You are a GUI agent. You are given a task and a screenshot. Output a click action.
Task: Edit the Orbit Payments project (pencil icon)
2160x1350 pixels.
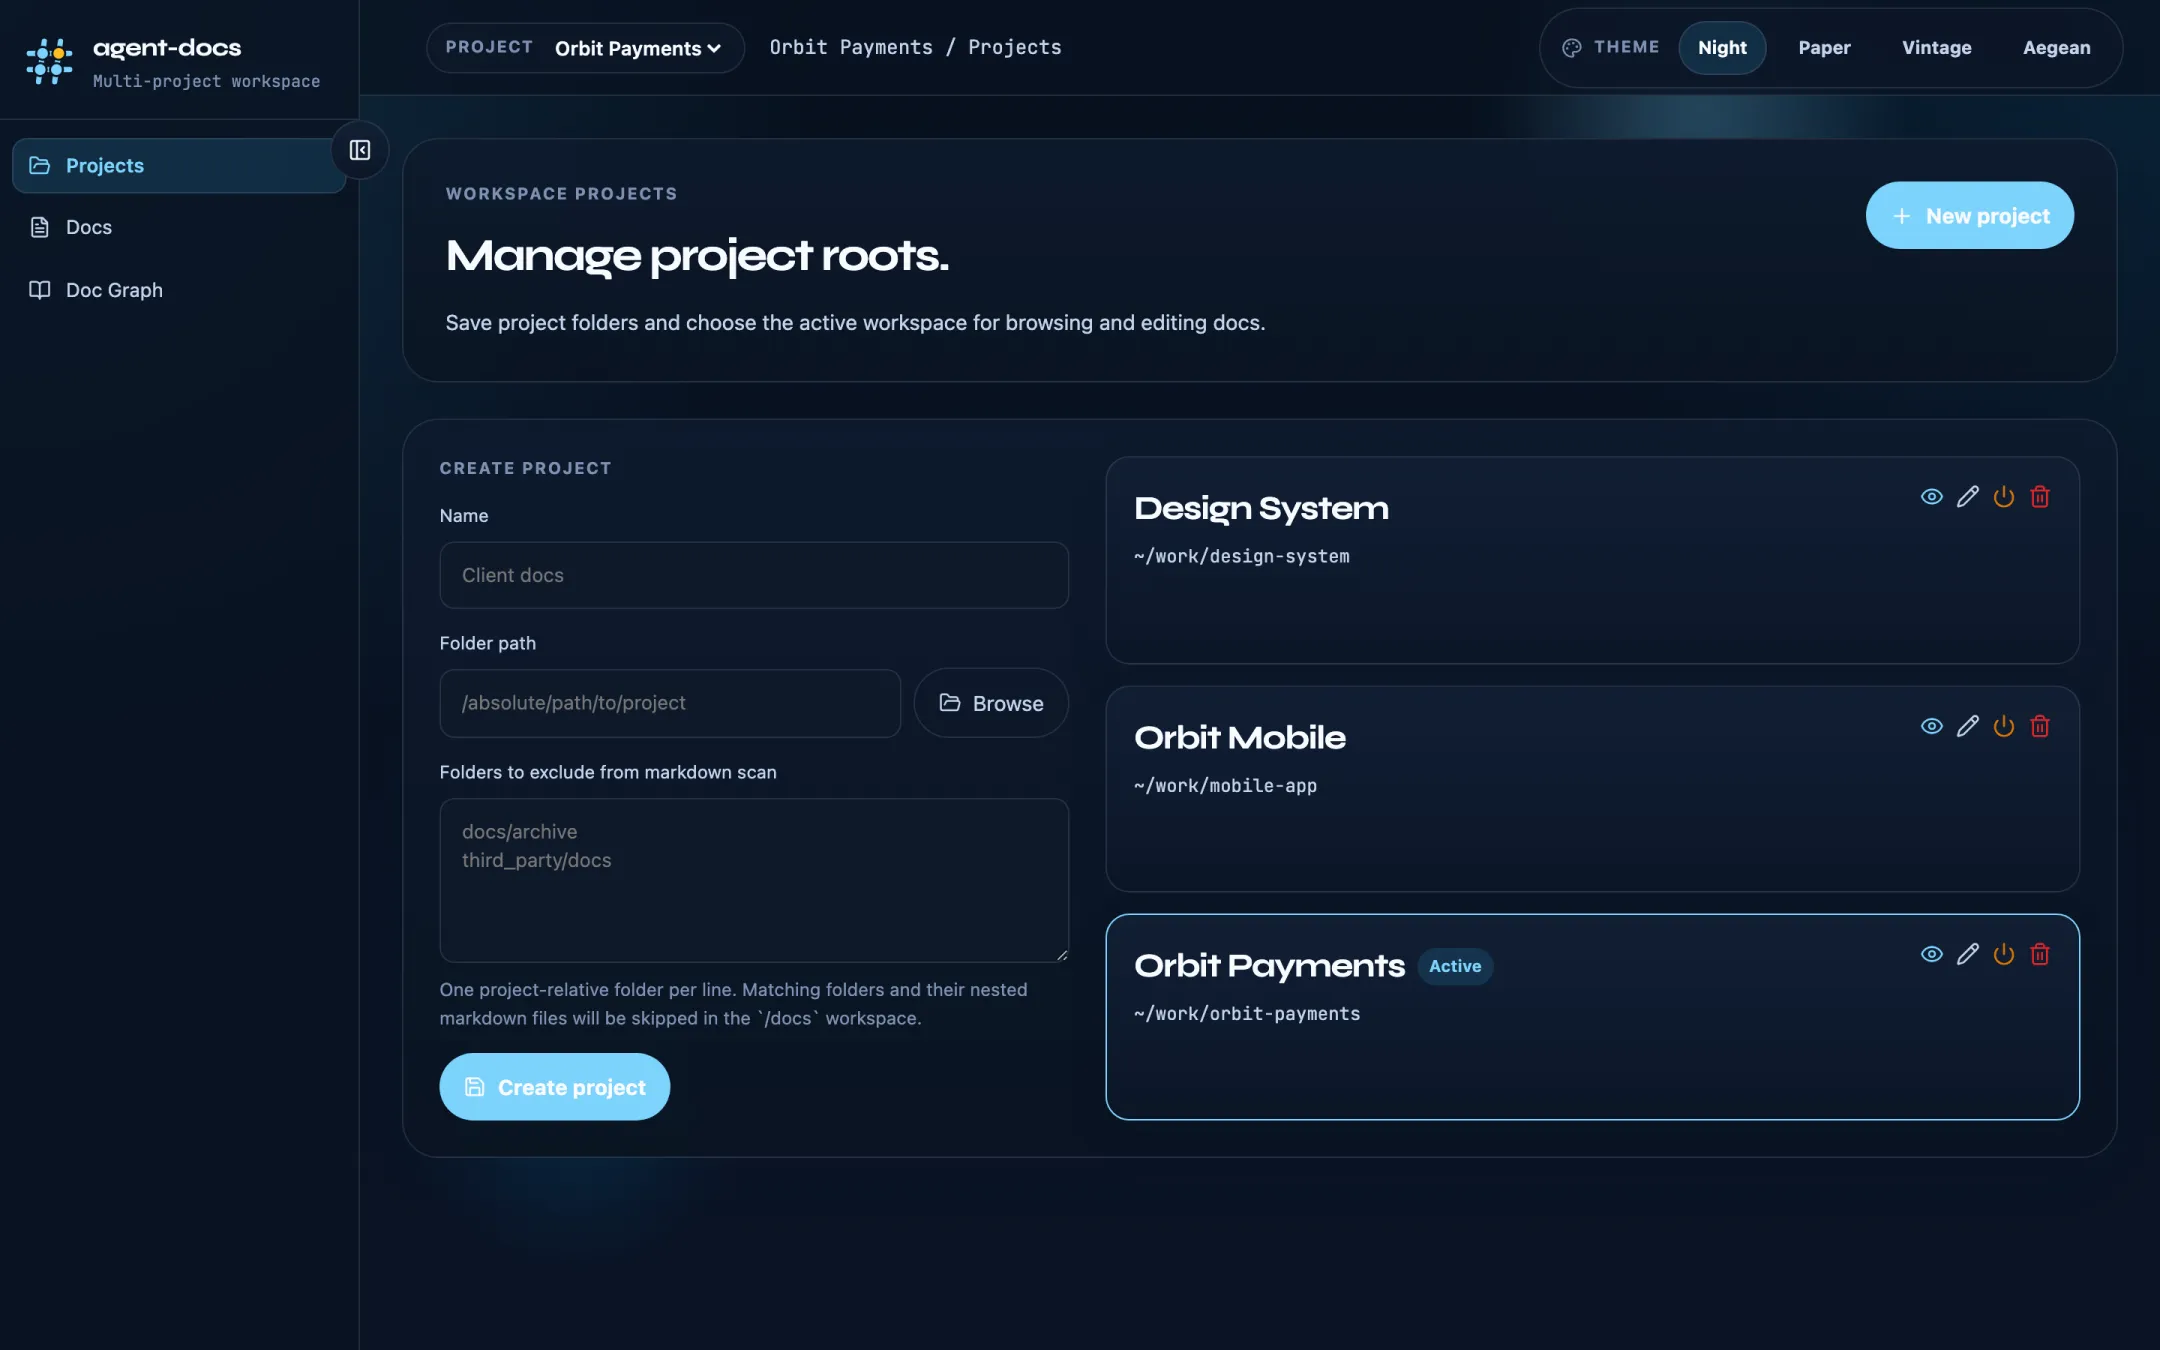pos(1968,954)
